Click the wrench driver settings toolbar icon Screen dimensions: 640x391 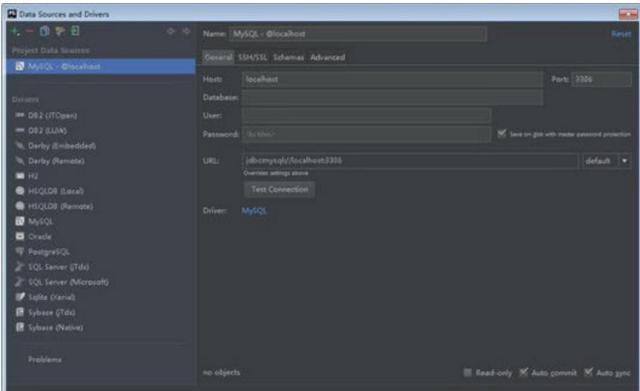click(x=60, y=31)
